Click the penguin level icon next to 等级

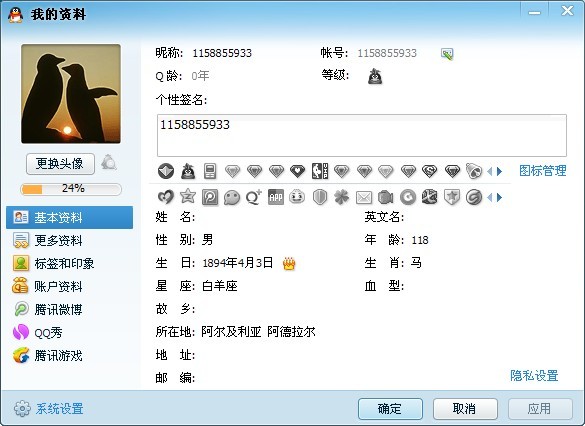pos(375,76)
